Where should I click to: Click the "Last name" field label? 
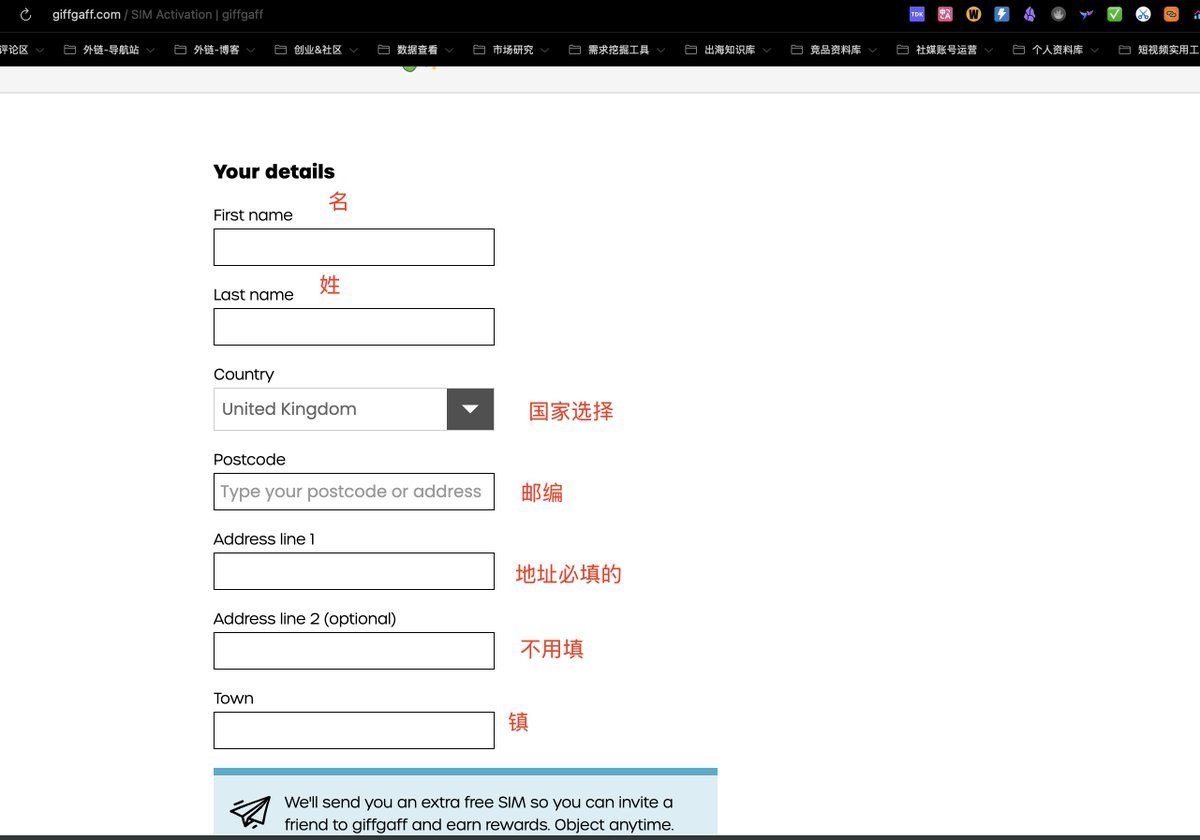[x=253, y=295]
